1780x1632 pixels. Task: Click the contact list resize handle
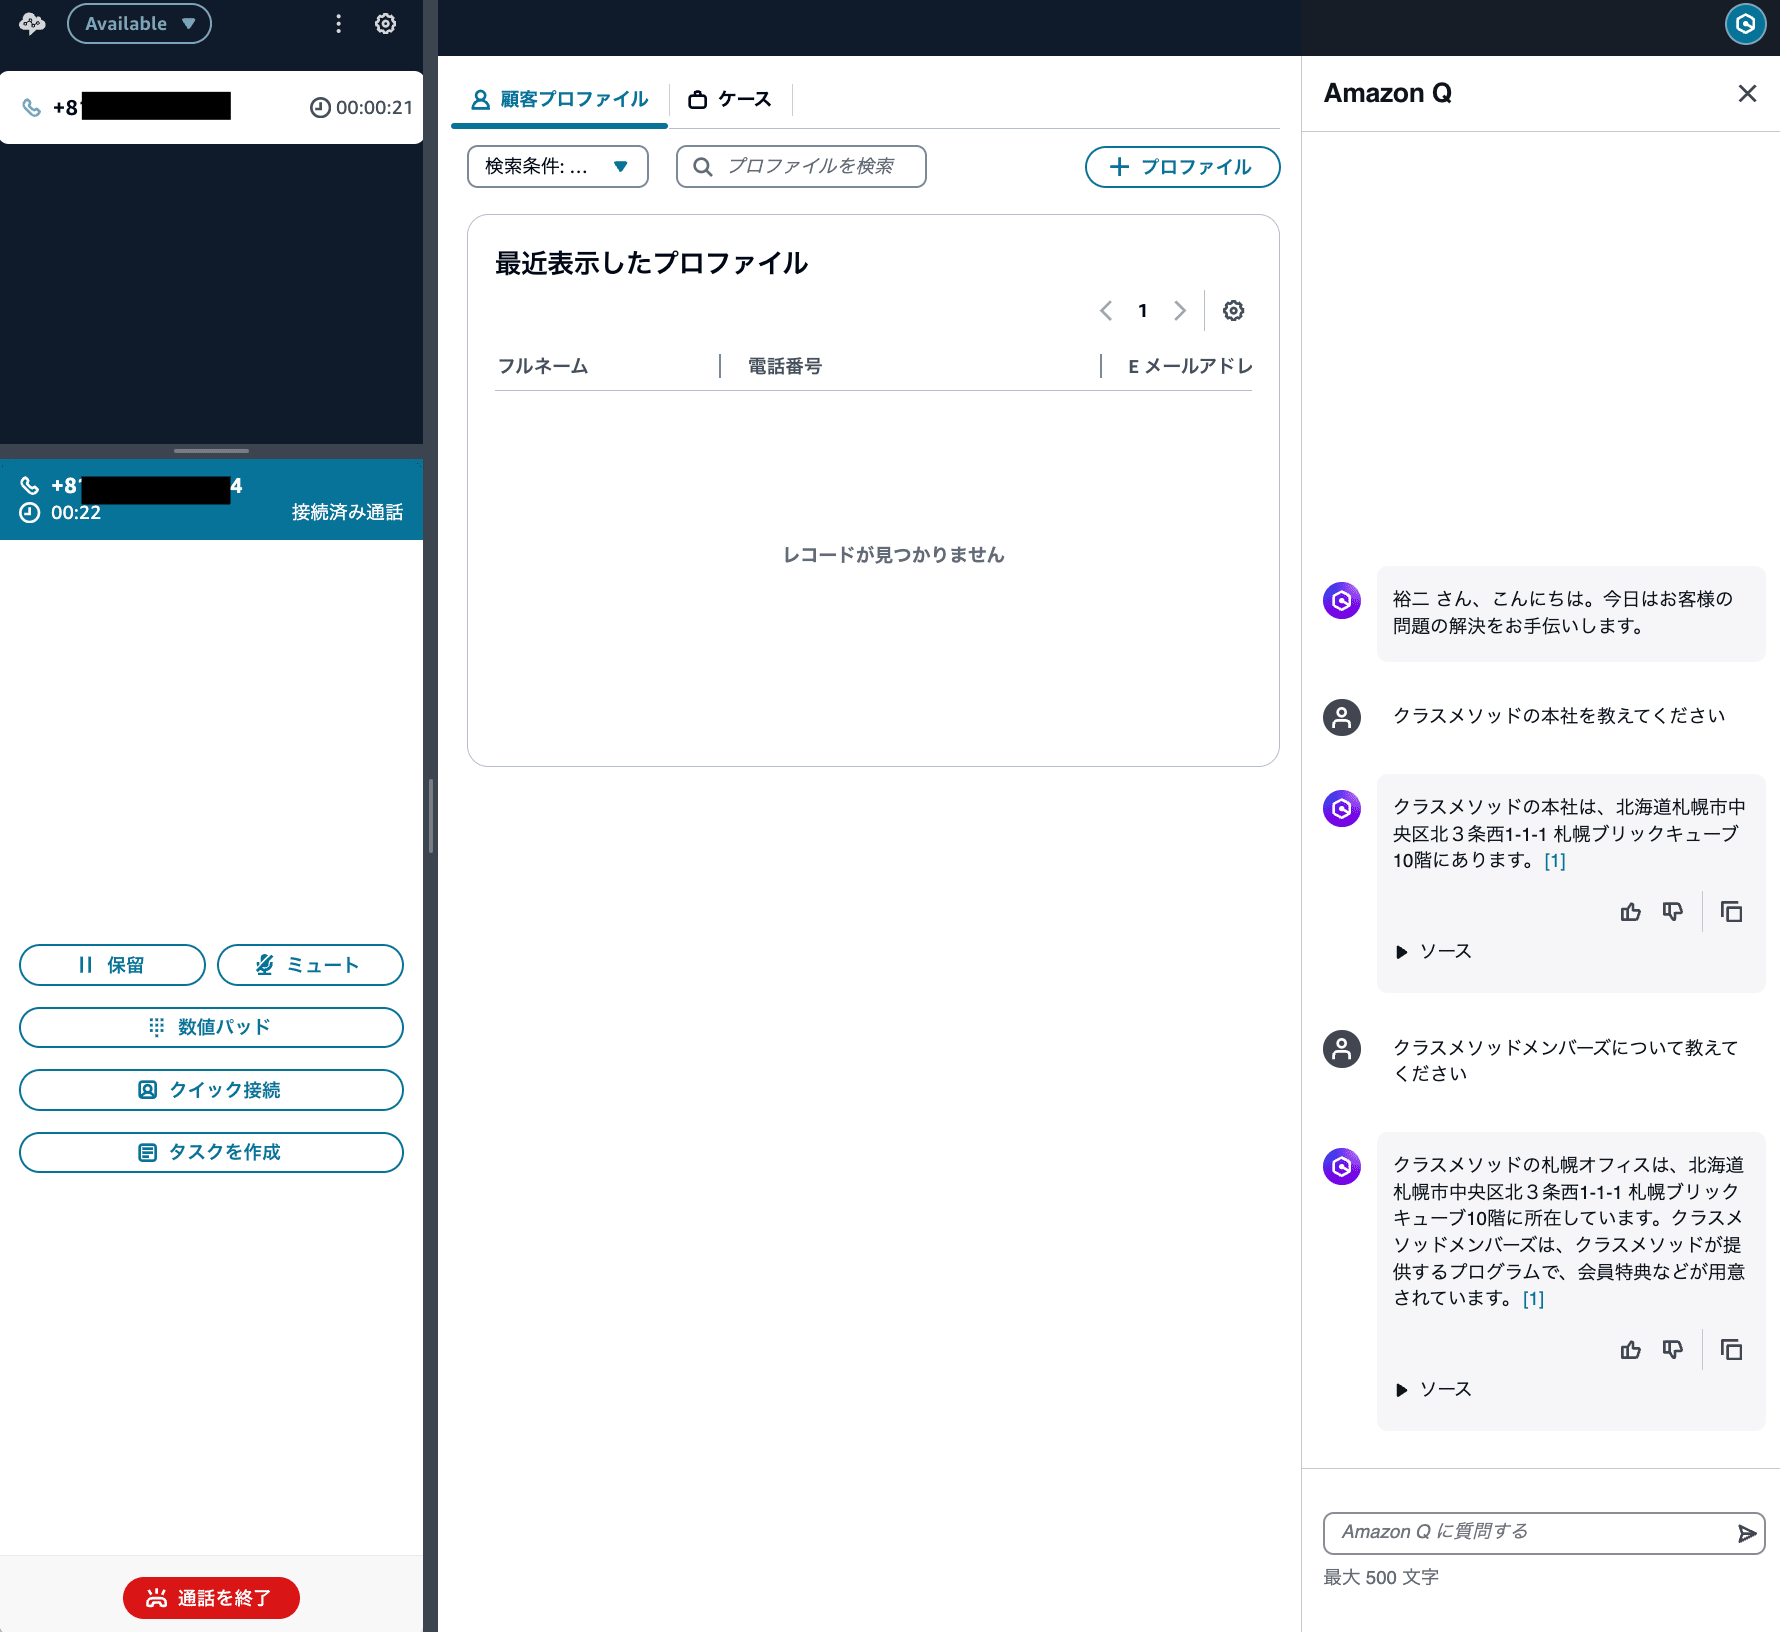tap(211, 451)
